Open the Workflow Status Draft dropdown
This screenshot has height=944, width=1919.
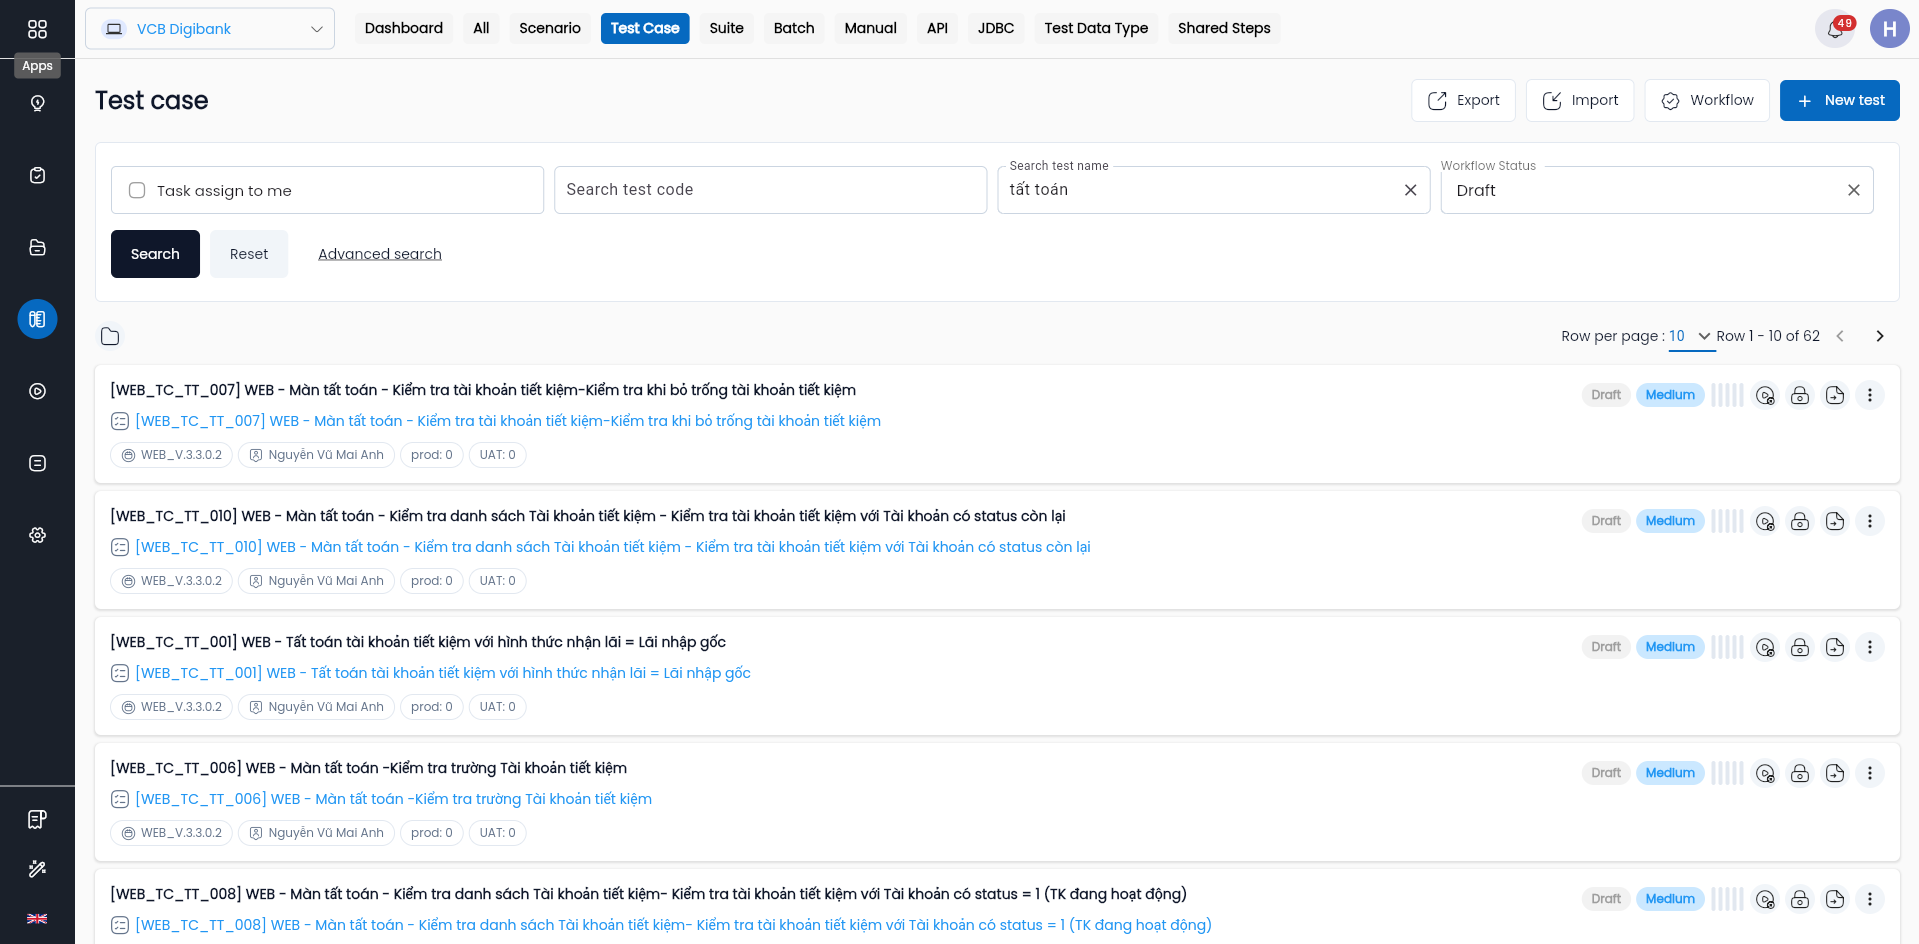tap(1657, 190)
